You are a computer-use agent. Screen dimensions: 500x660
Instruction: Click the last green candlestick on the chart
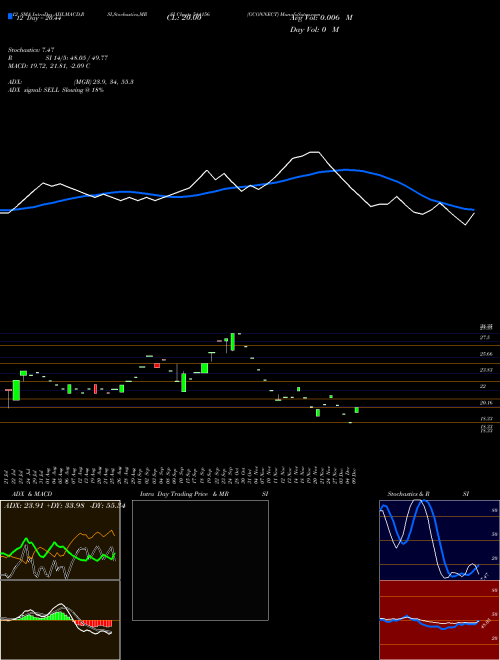click(x=356, y=410)
